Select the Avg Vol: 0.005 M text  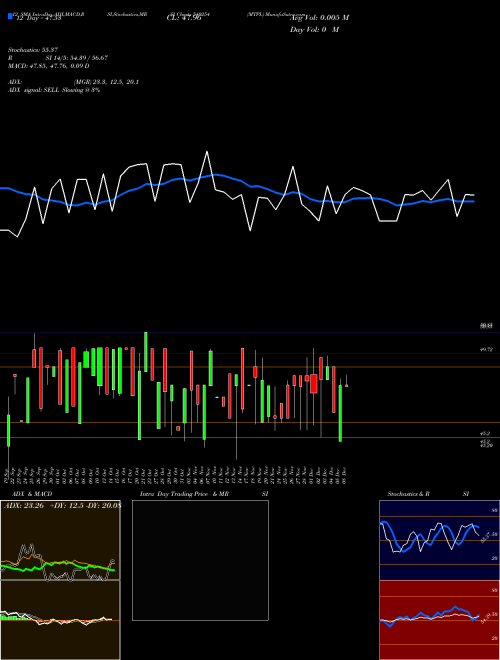(x=320, y=18)
